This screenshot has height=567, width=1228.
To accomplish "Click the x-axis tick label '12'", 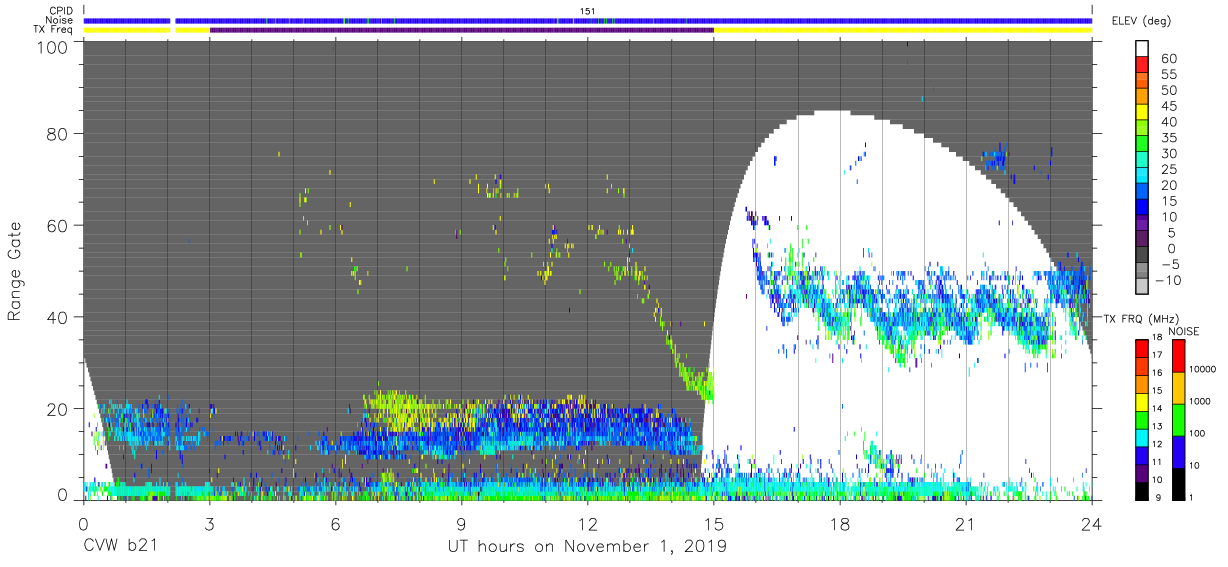I will 587,524.
